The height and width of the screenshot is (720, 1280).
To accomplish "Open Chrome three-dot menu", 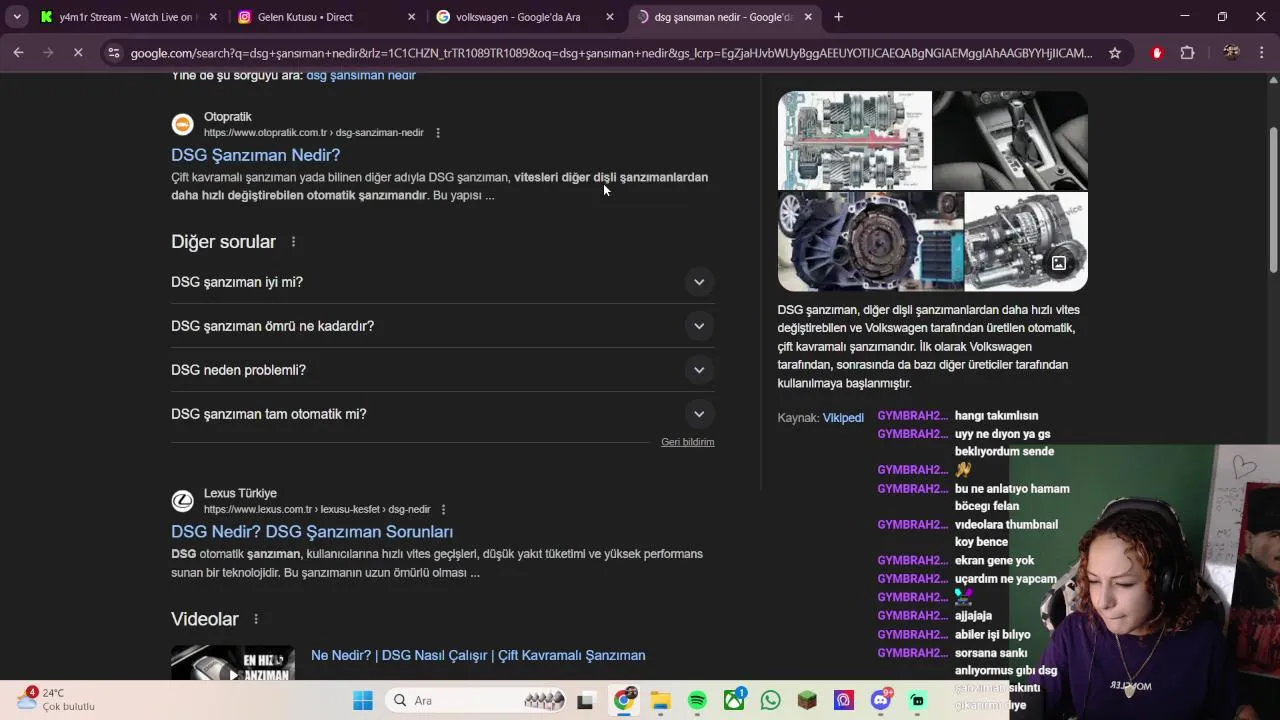I will pyautogui.click(x=1260, y=53).
